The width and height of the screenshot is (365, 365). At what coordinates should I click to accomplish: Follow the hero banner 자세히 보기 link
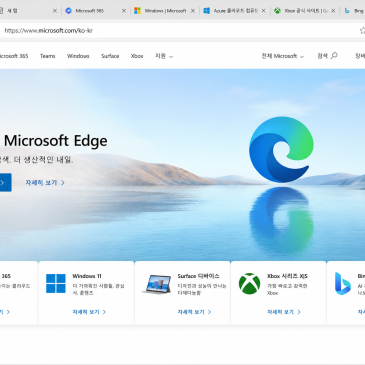click(45, 183)
